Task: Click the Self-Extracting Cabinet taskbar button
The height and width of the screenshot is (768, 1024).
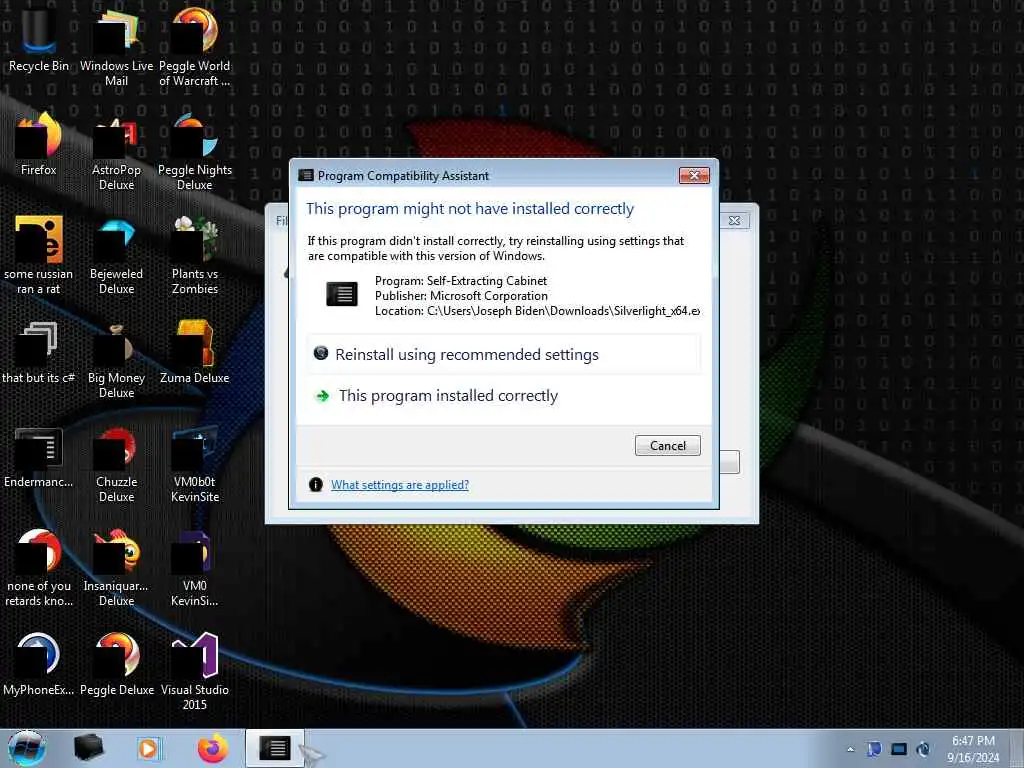Action: pyautogui.click(x=275, y=748)
